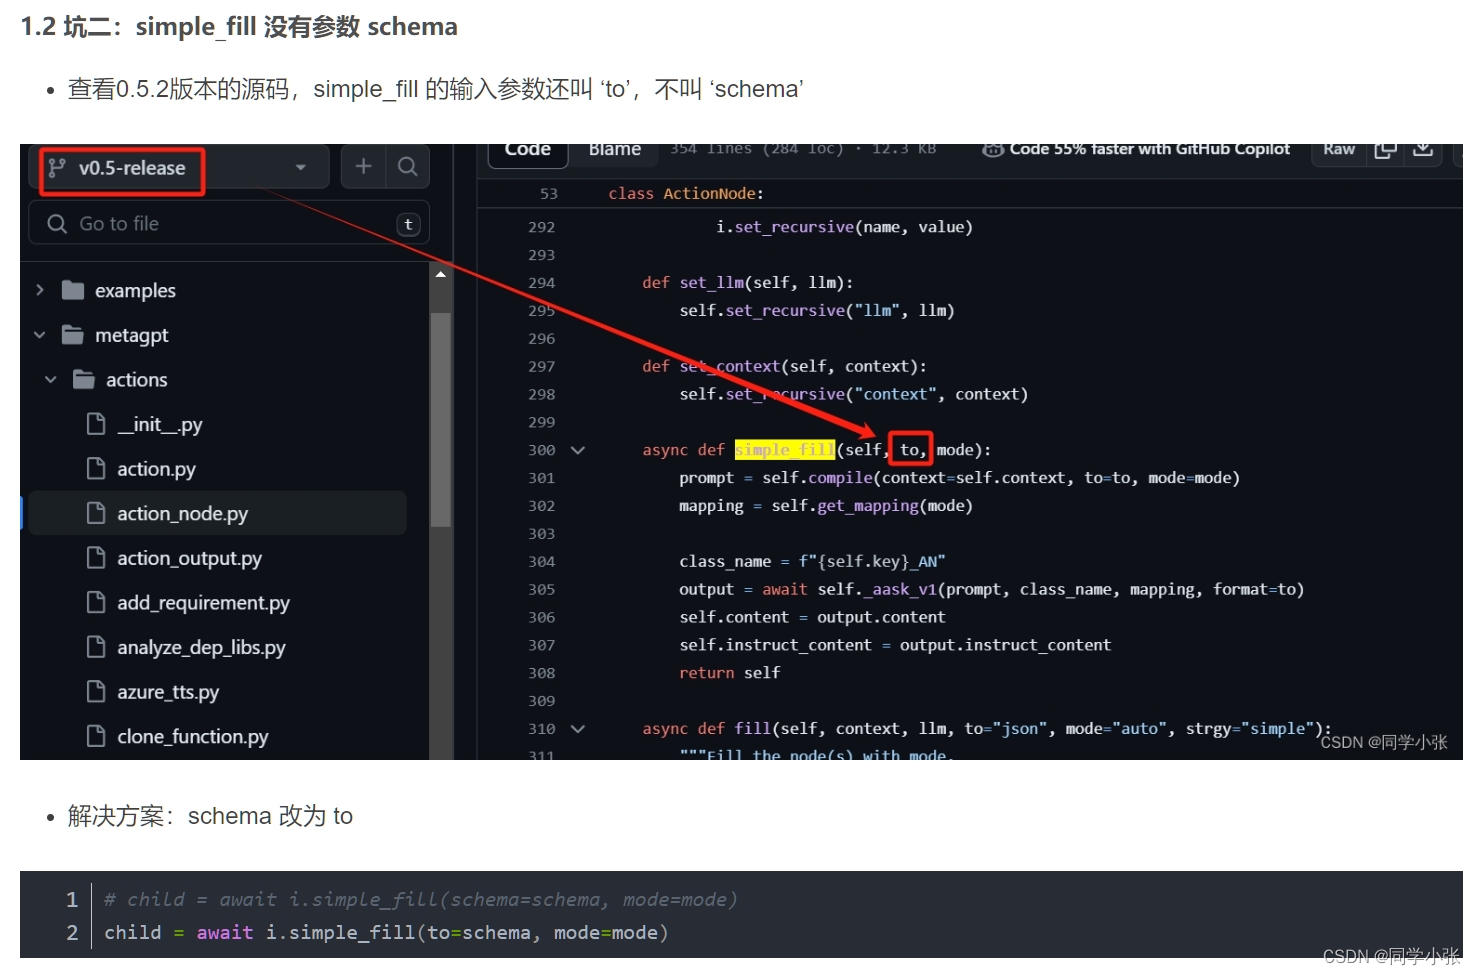Collapse the metagpt folder chevron

pos(40,335)
